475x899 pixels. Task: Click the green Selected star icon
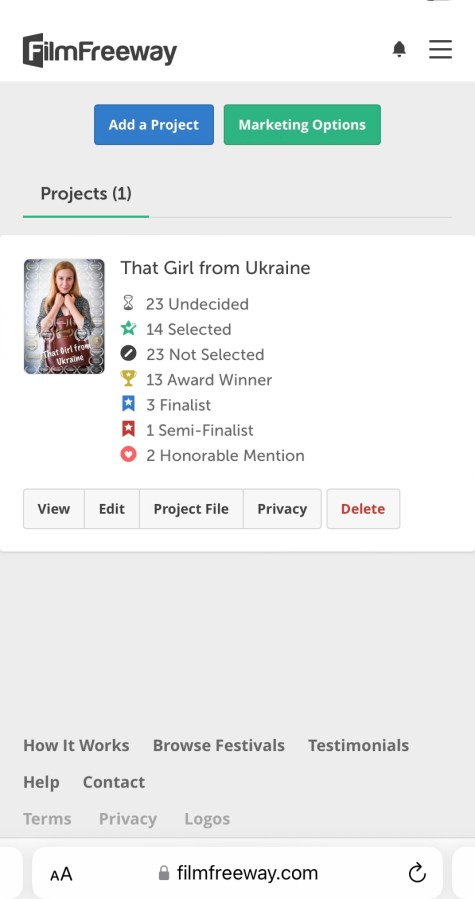129,329
